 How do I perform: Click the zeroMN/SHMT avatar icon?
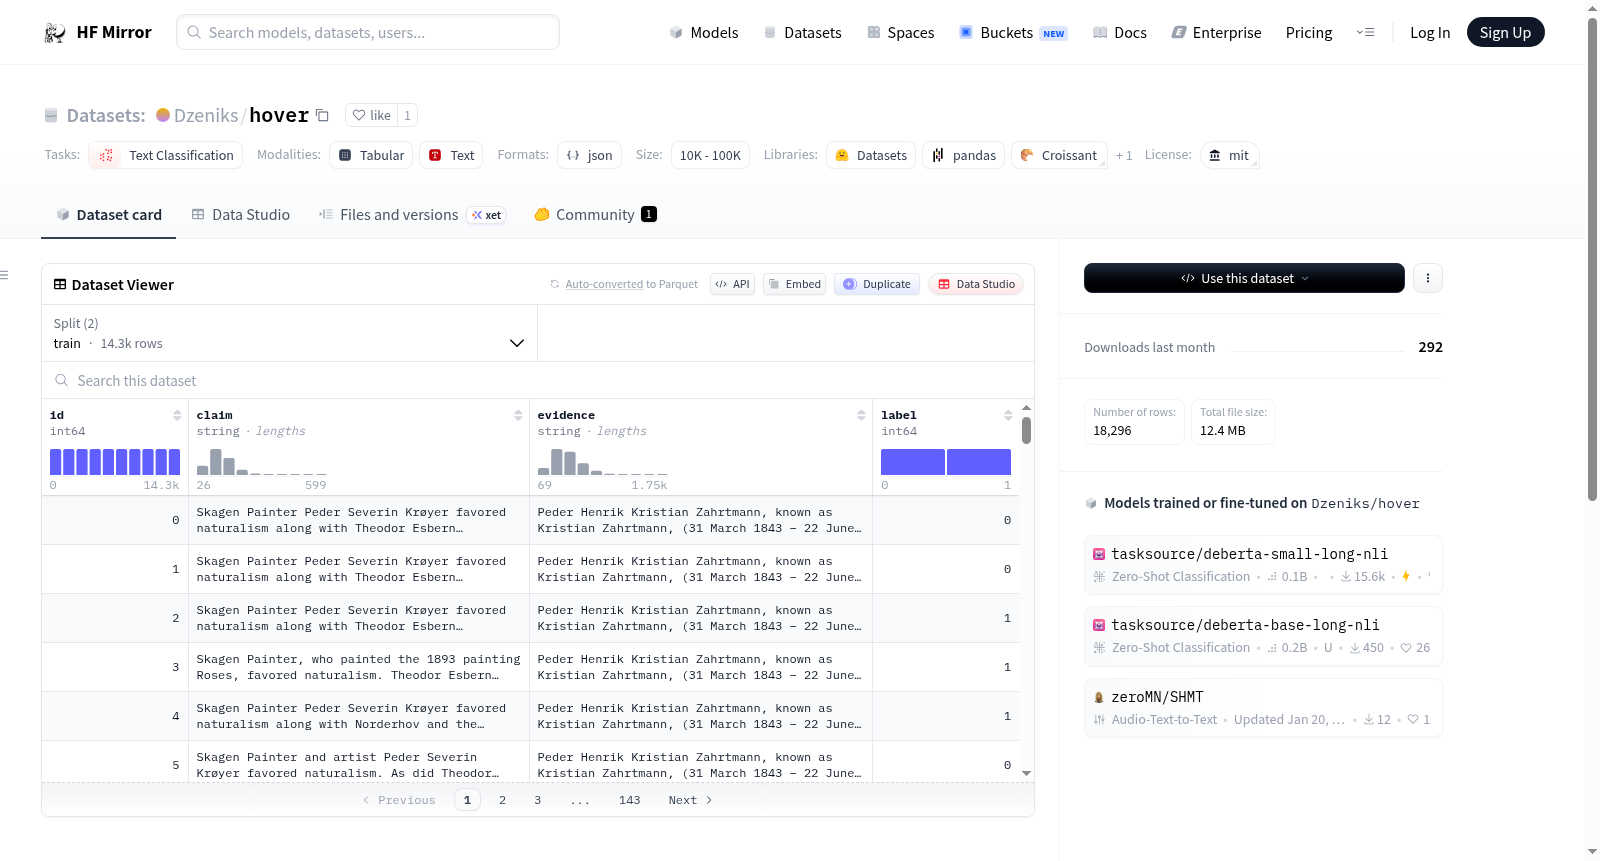tap(1099, 697)
